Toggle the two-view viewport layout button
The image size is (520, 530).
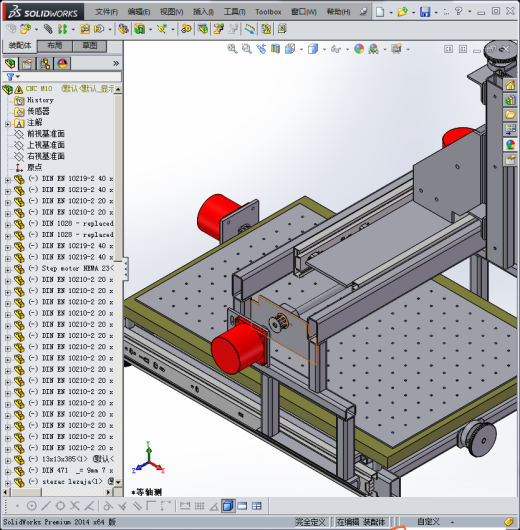tap(242, 506)
